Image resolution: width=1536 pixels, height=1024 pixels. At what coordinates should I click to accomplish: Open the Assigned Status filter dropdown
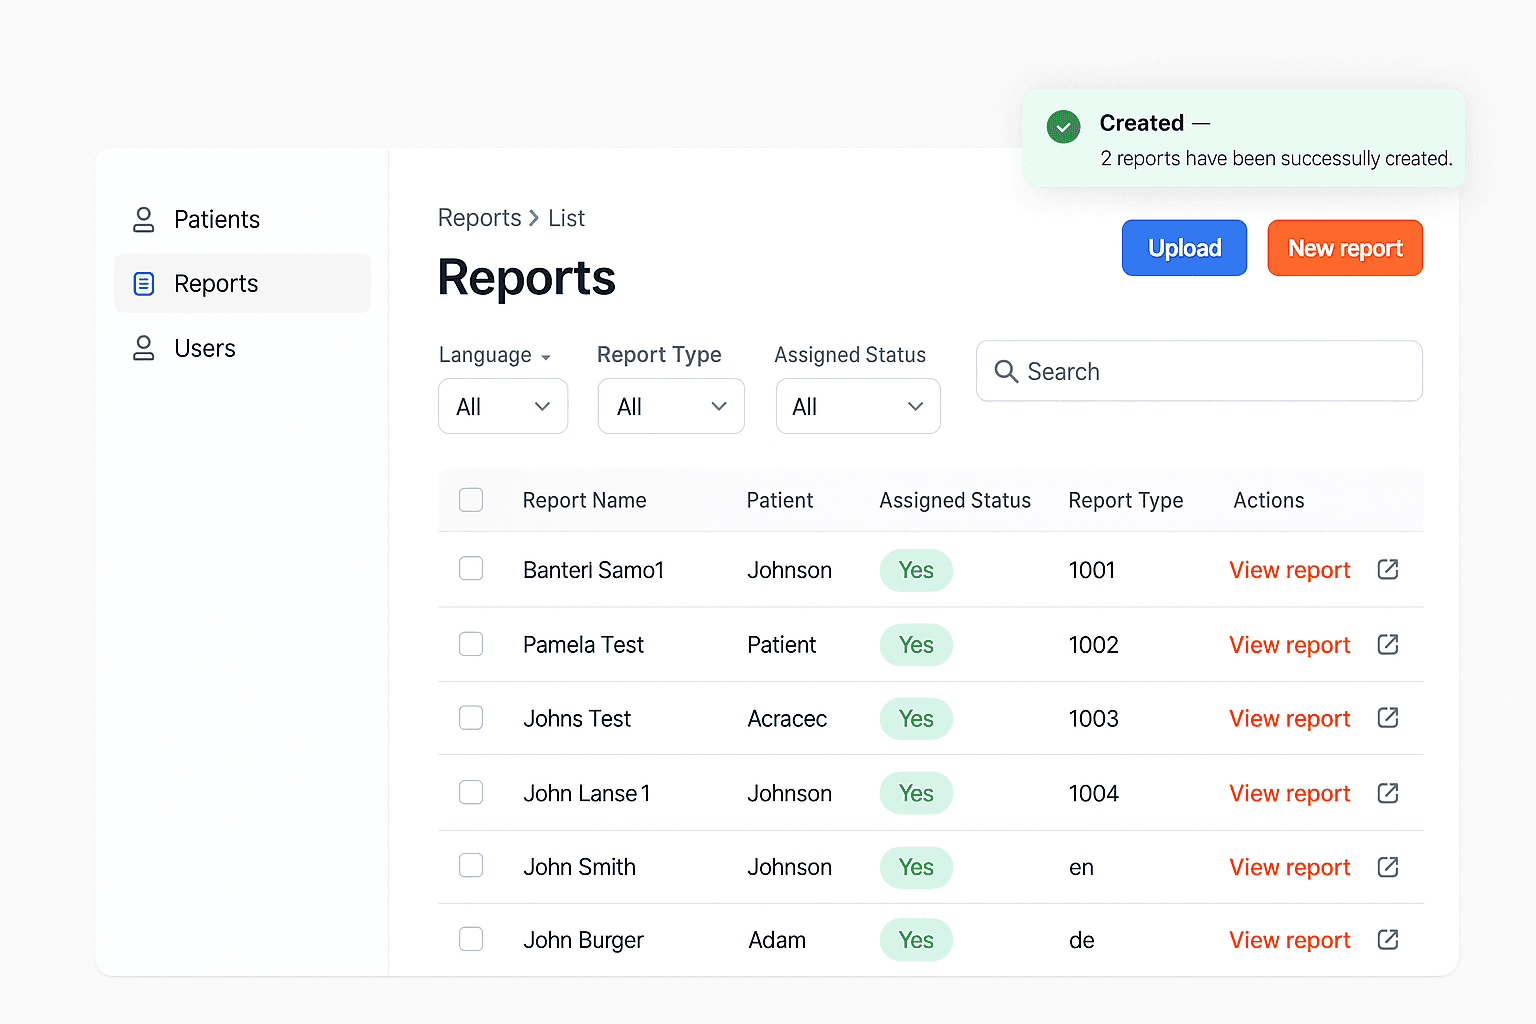pos(858,406)
